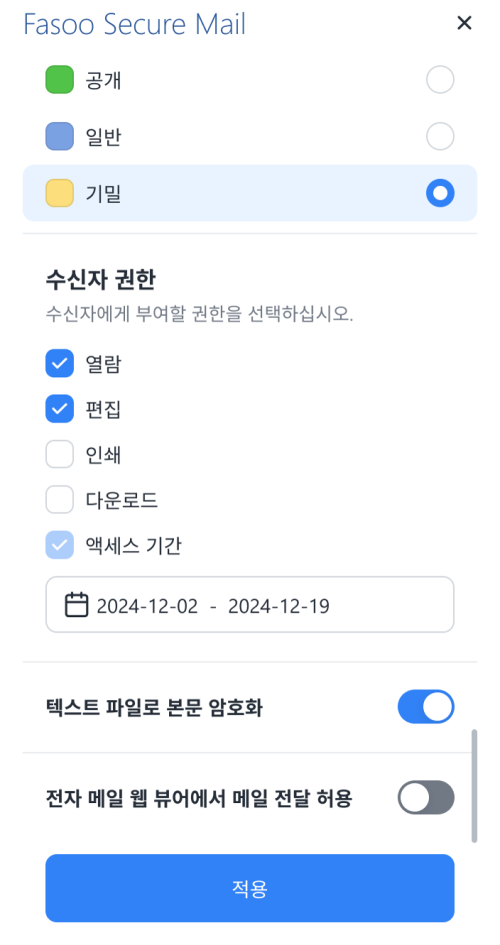Image resolution: width=500 pixels, height=945 pixels.
Task: Open the access period date range field
Action: click(250, 605)
